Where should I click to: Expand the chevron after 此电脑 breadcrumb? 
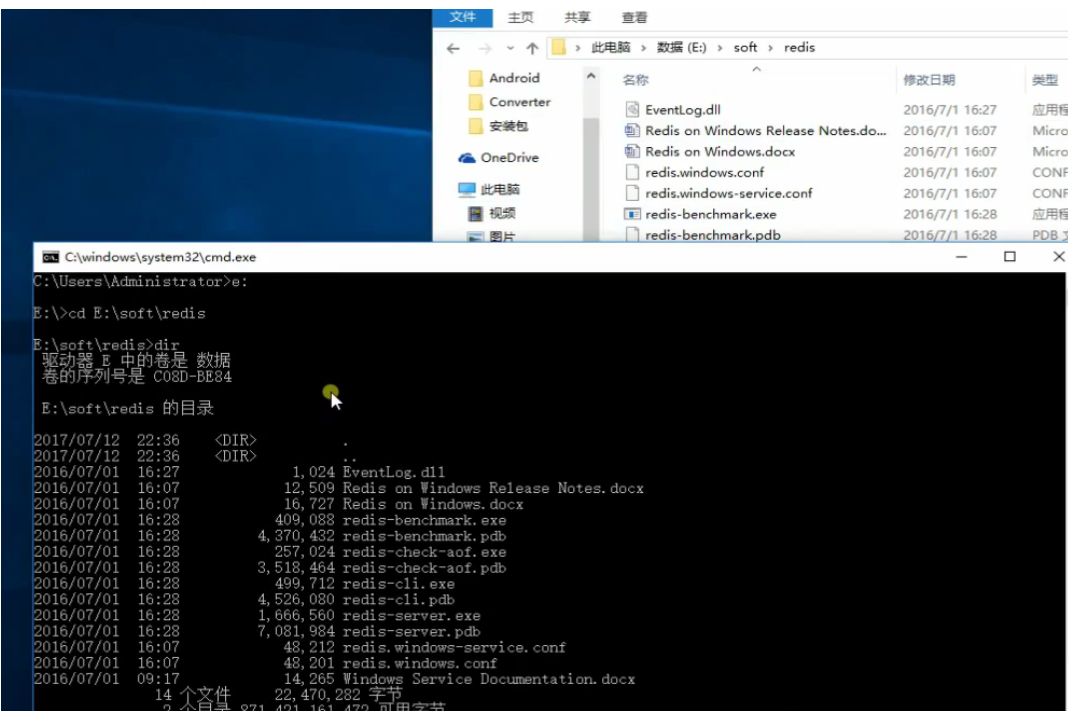(643, 48)
